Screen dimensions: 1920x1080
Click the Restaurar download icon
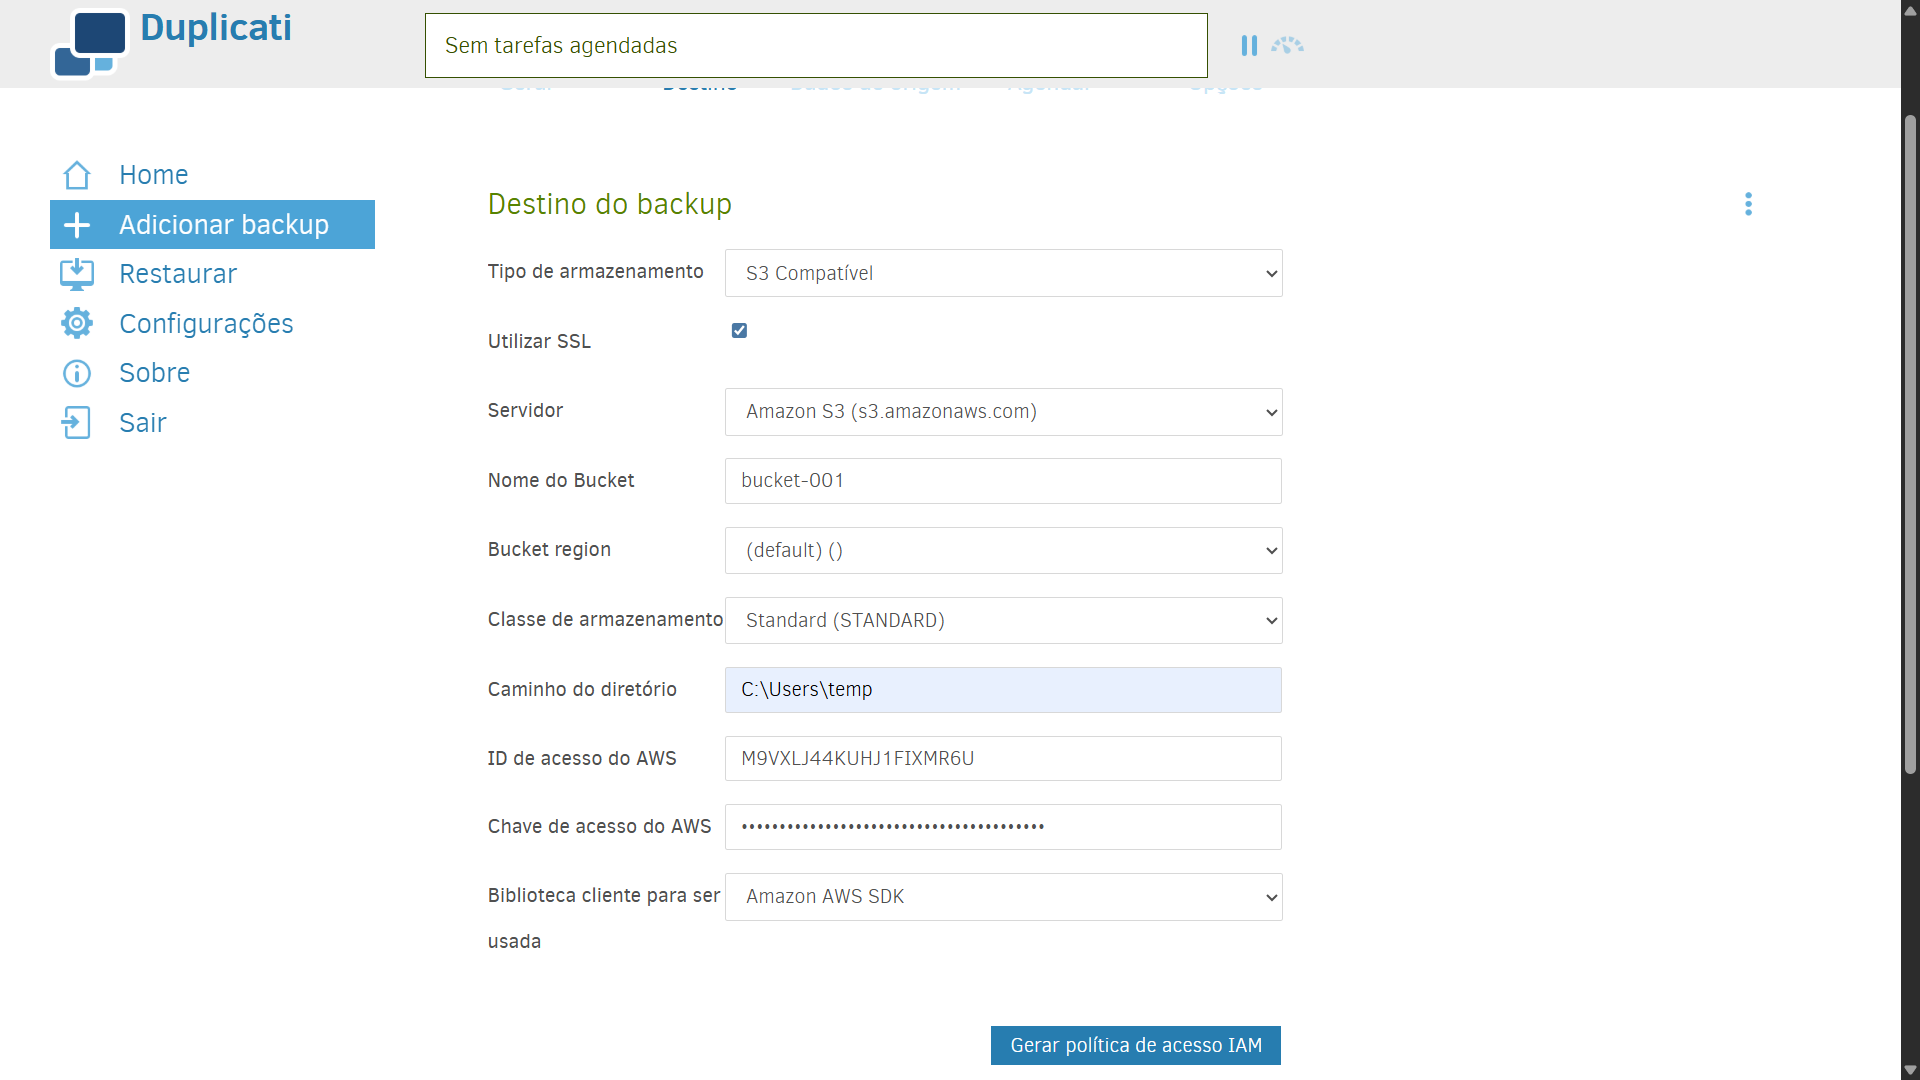(77, 274)
